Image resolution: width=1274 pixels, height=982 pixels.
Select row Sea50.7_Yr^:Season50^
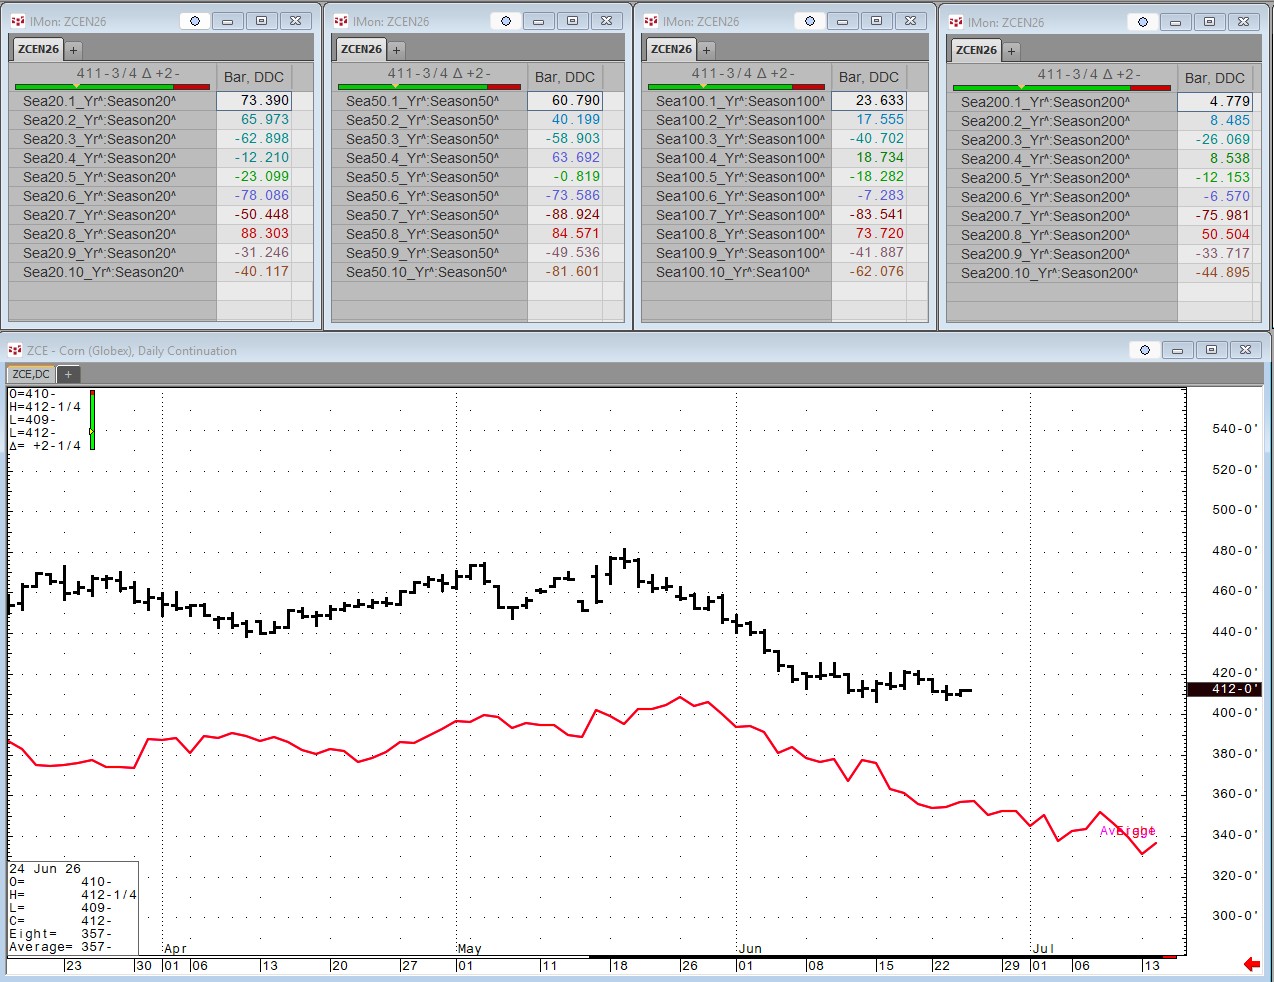(430, 215)
